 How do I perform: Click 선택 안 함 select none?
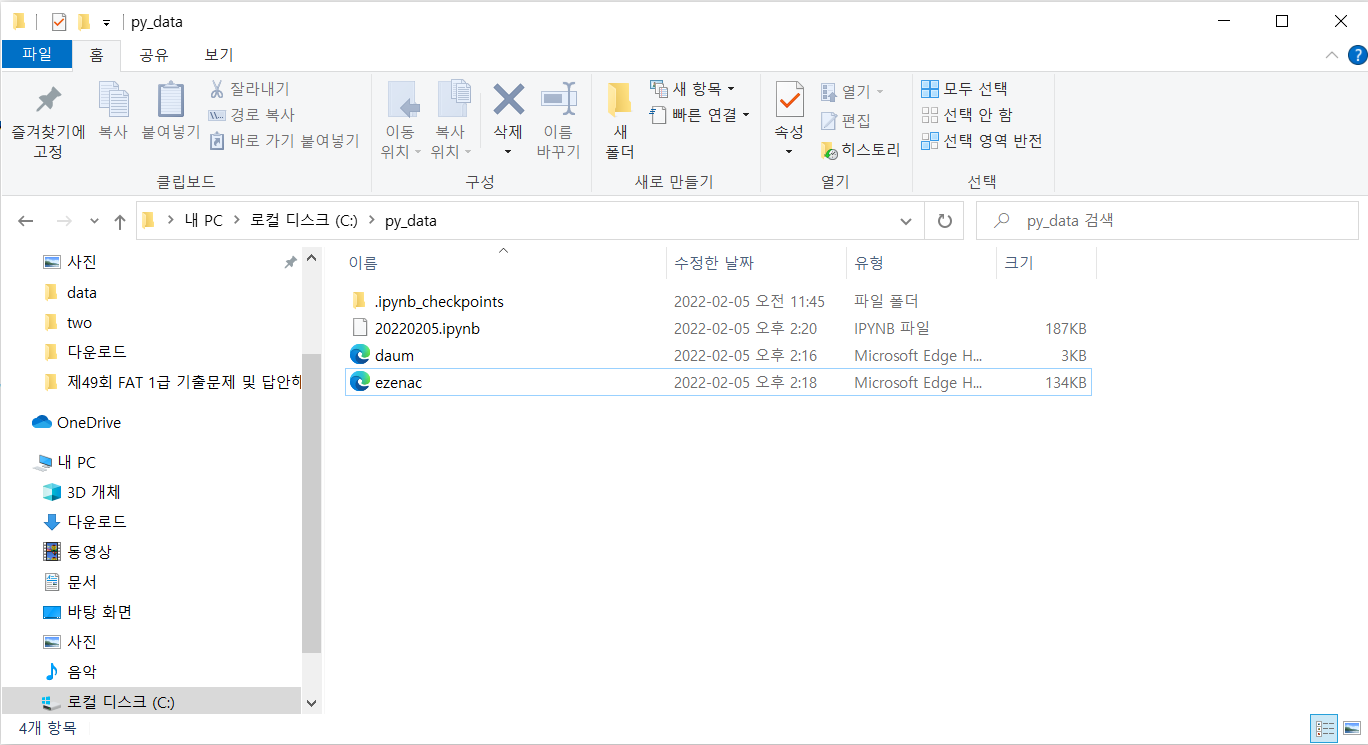coord(966,115)
